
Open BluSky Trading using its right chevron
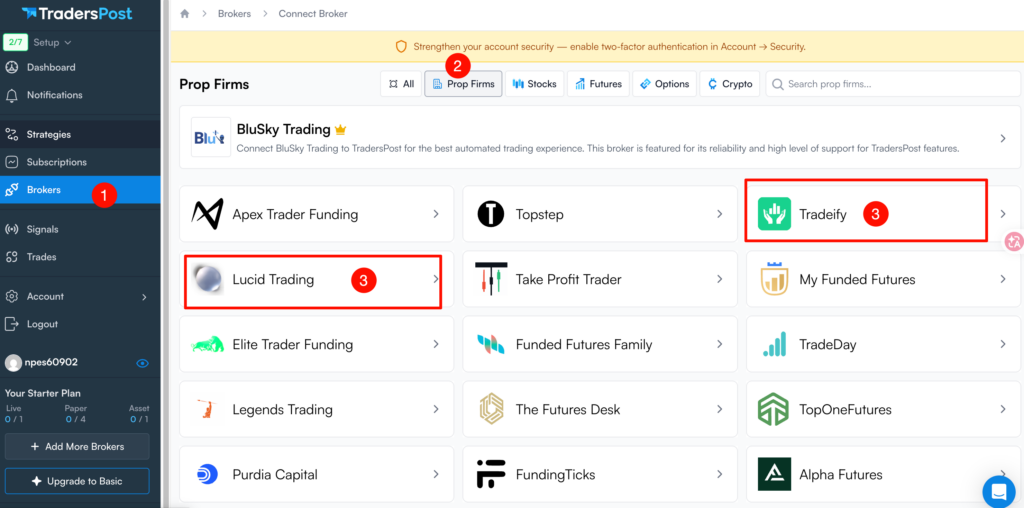1002,138
